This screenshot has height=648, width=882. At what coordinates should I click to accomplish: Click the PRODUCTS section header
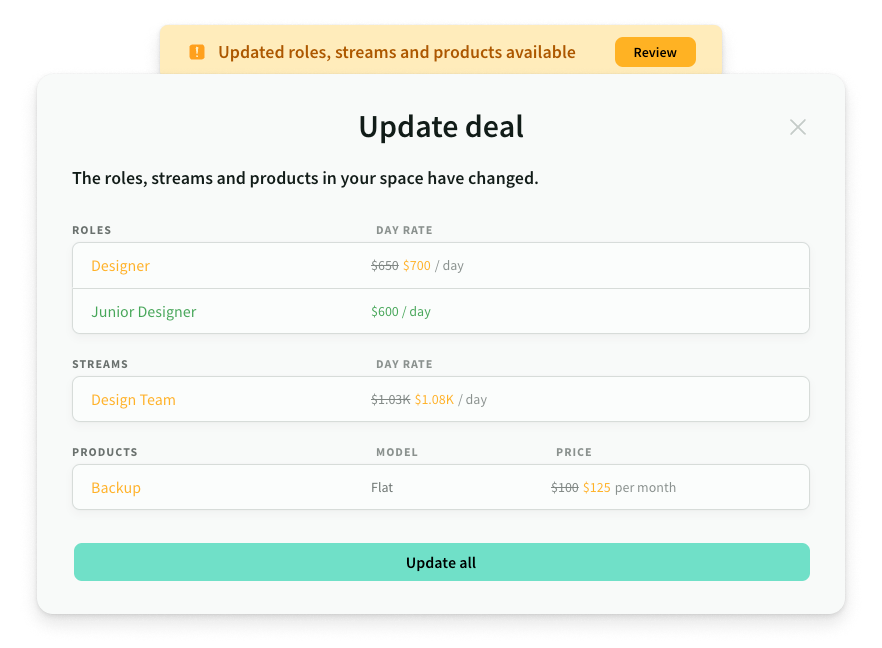(105, 452)
